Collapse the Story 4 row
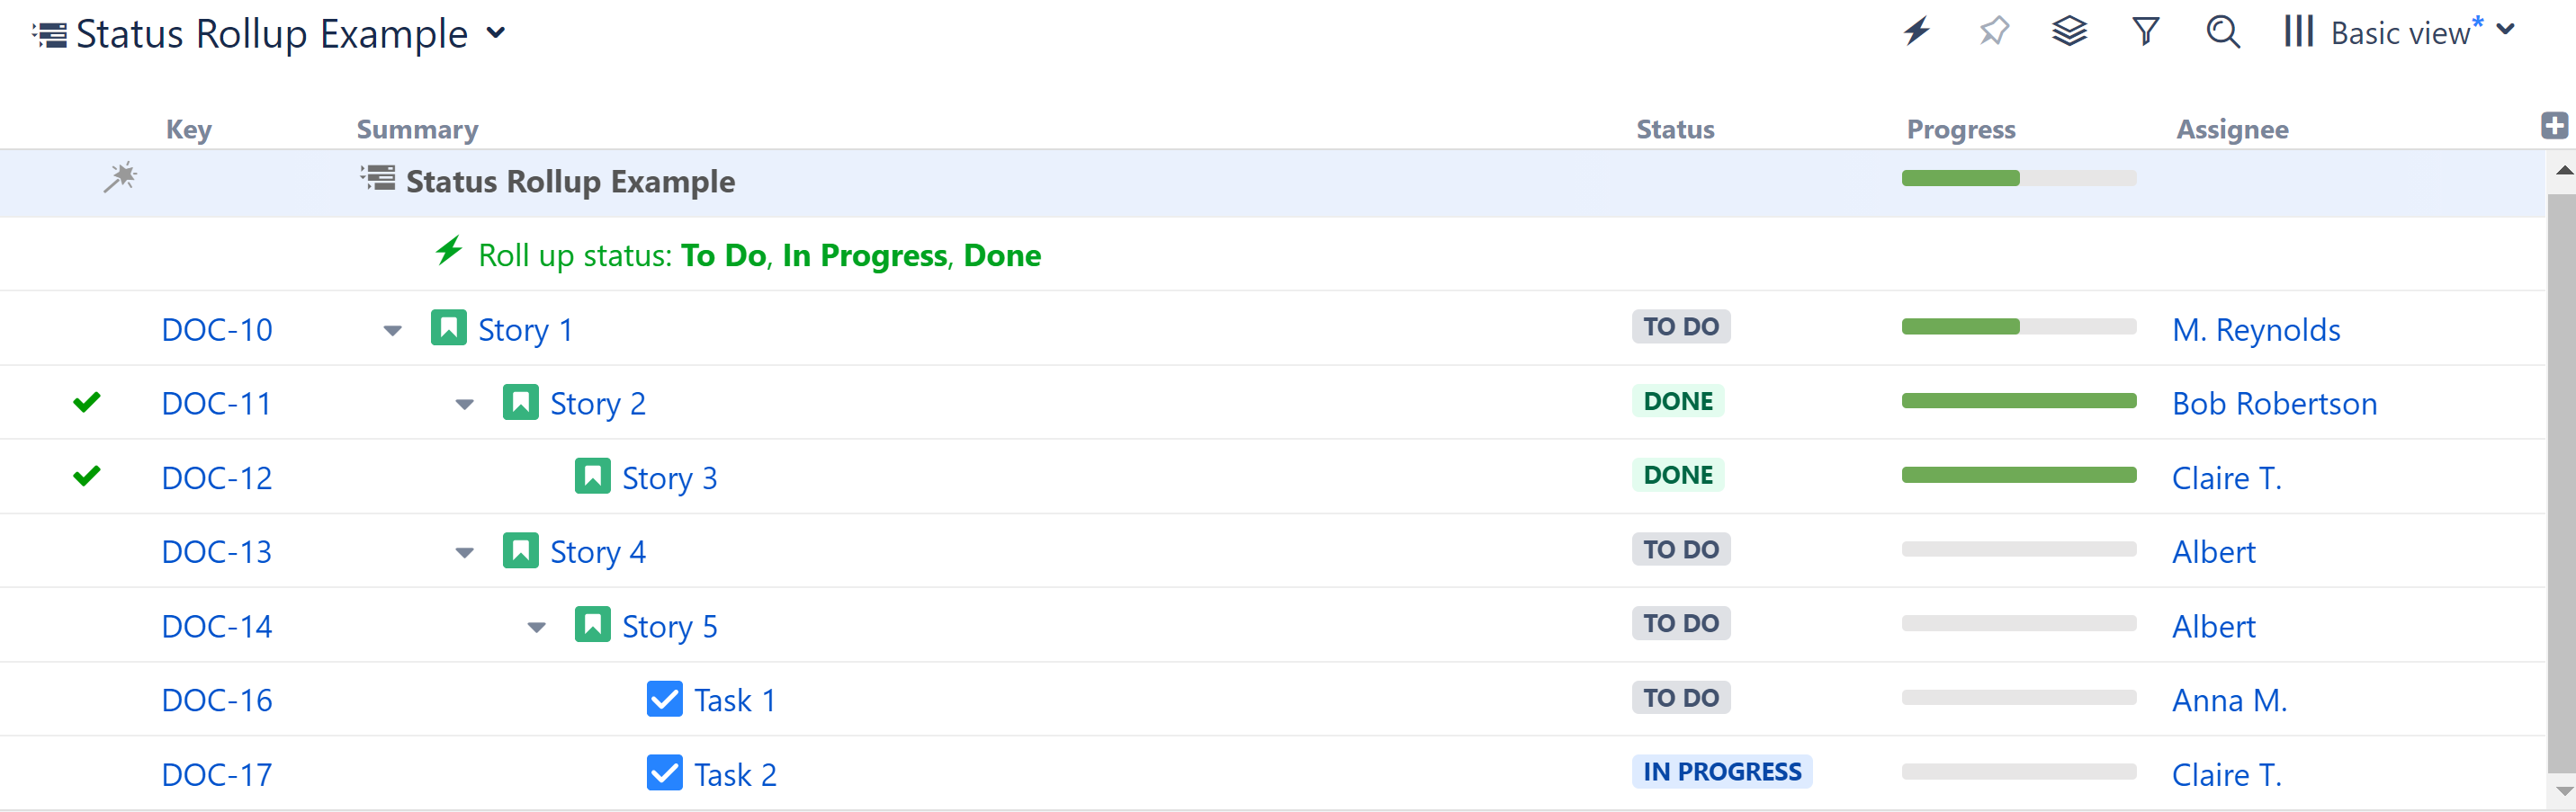This screenshot has height=812, width=2576. 465,552
